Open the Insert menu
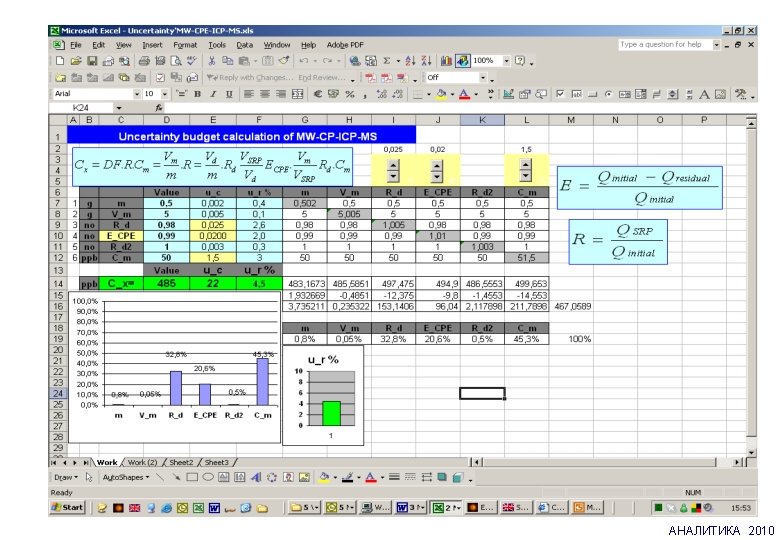 pyautogui.click(x=152, y=45)
